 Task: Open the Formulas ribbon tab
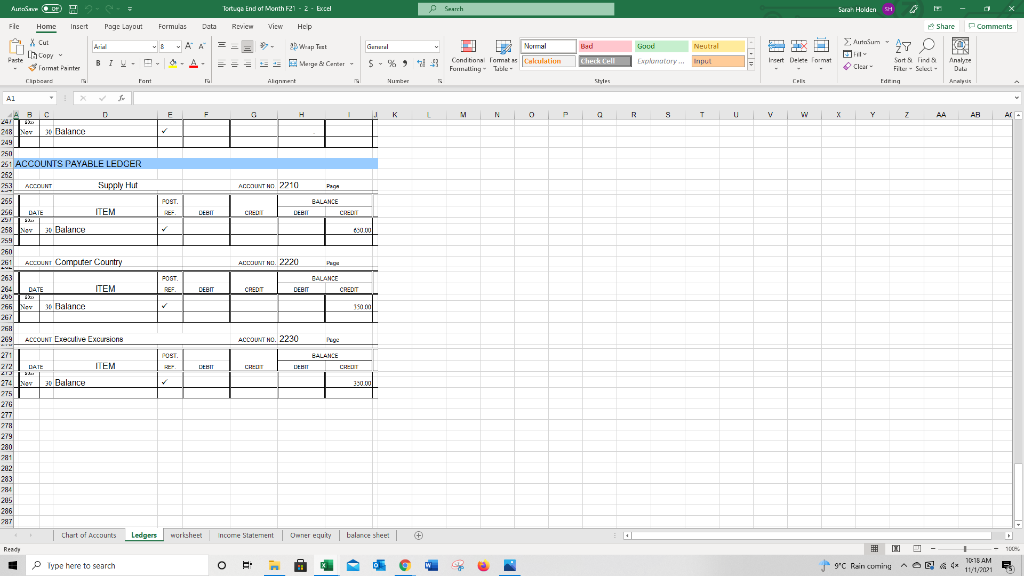pyautogui.click(x=172, y=27)
